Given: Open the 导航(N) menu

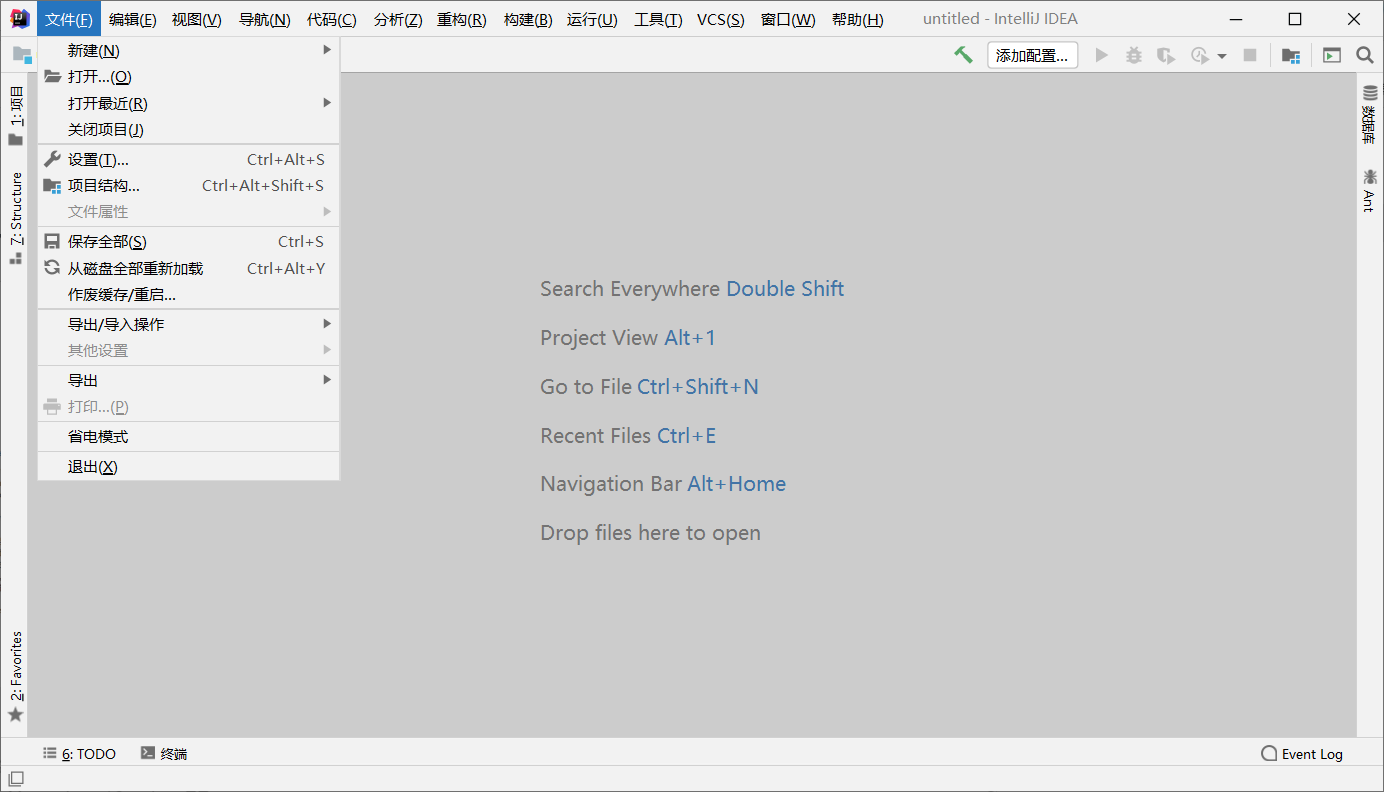Looking at the screenshot, I should coord(264,19).
